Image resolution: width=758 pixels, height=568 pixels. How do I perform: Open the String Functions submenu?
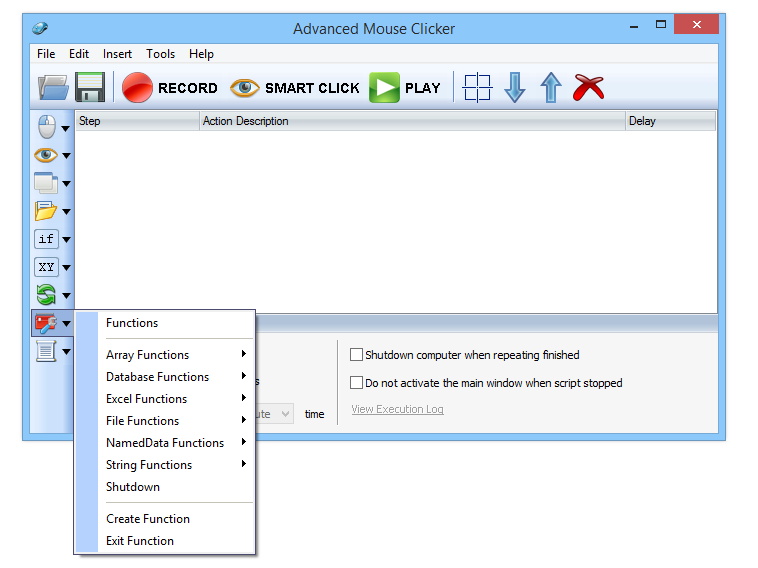point(164,465)
